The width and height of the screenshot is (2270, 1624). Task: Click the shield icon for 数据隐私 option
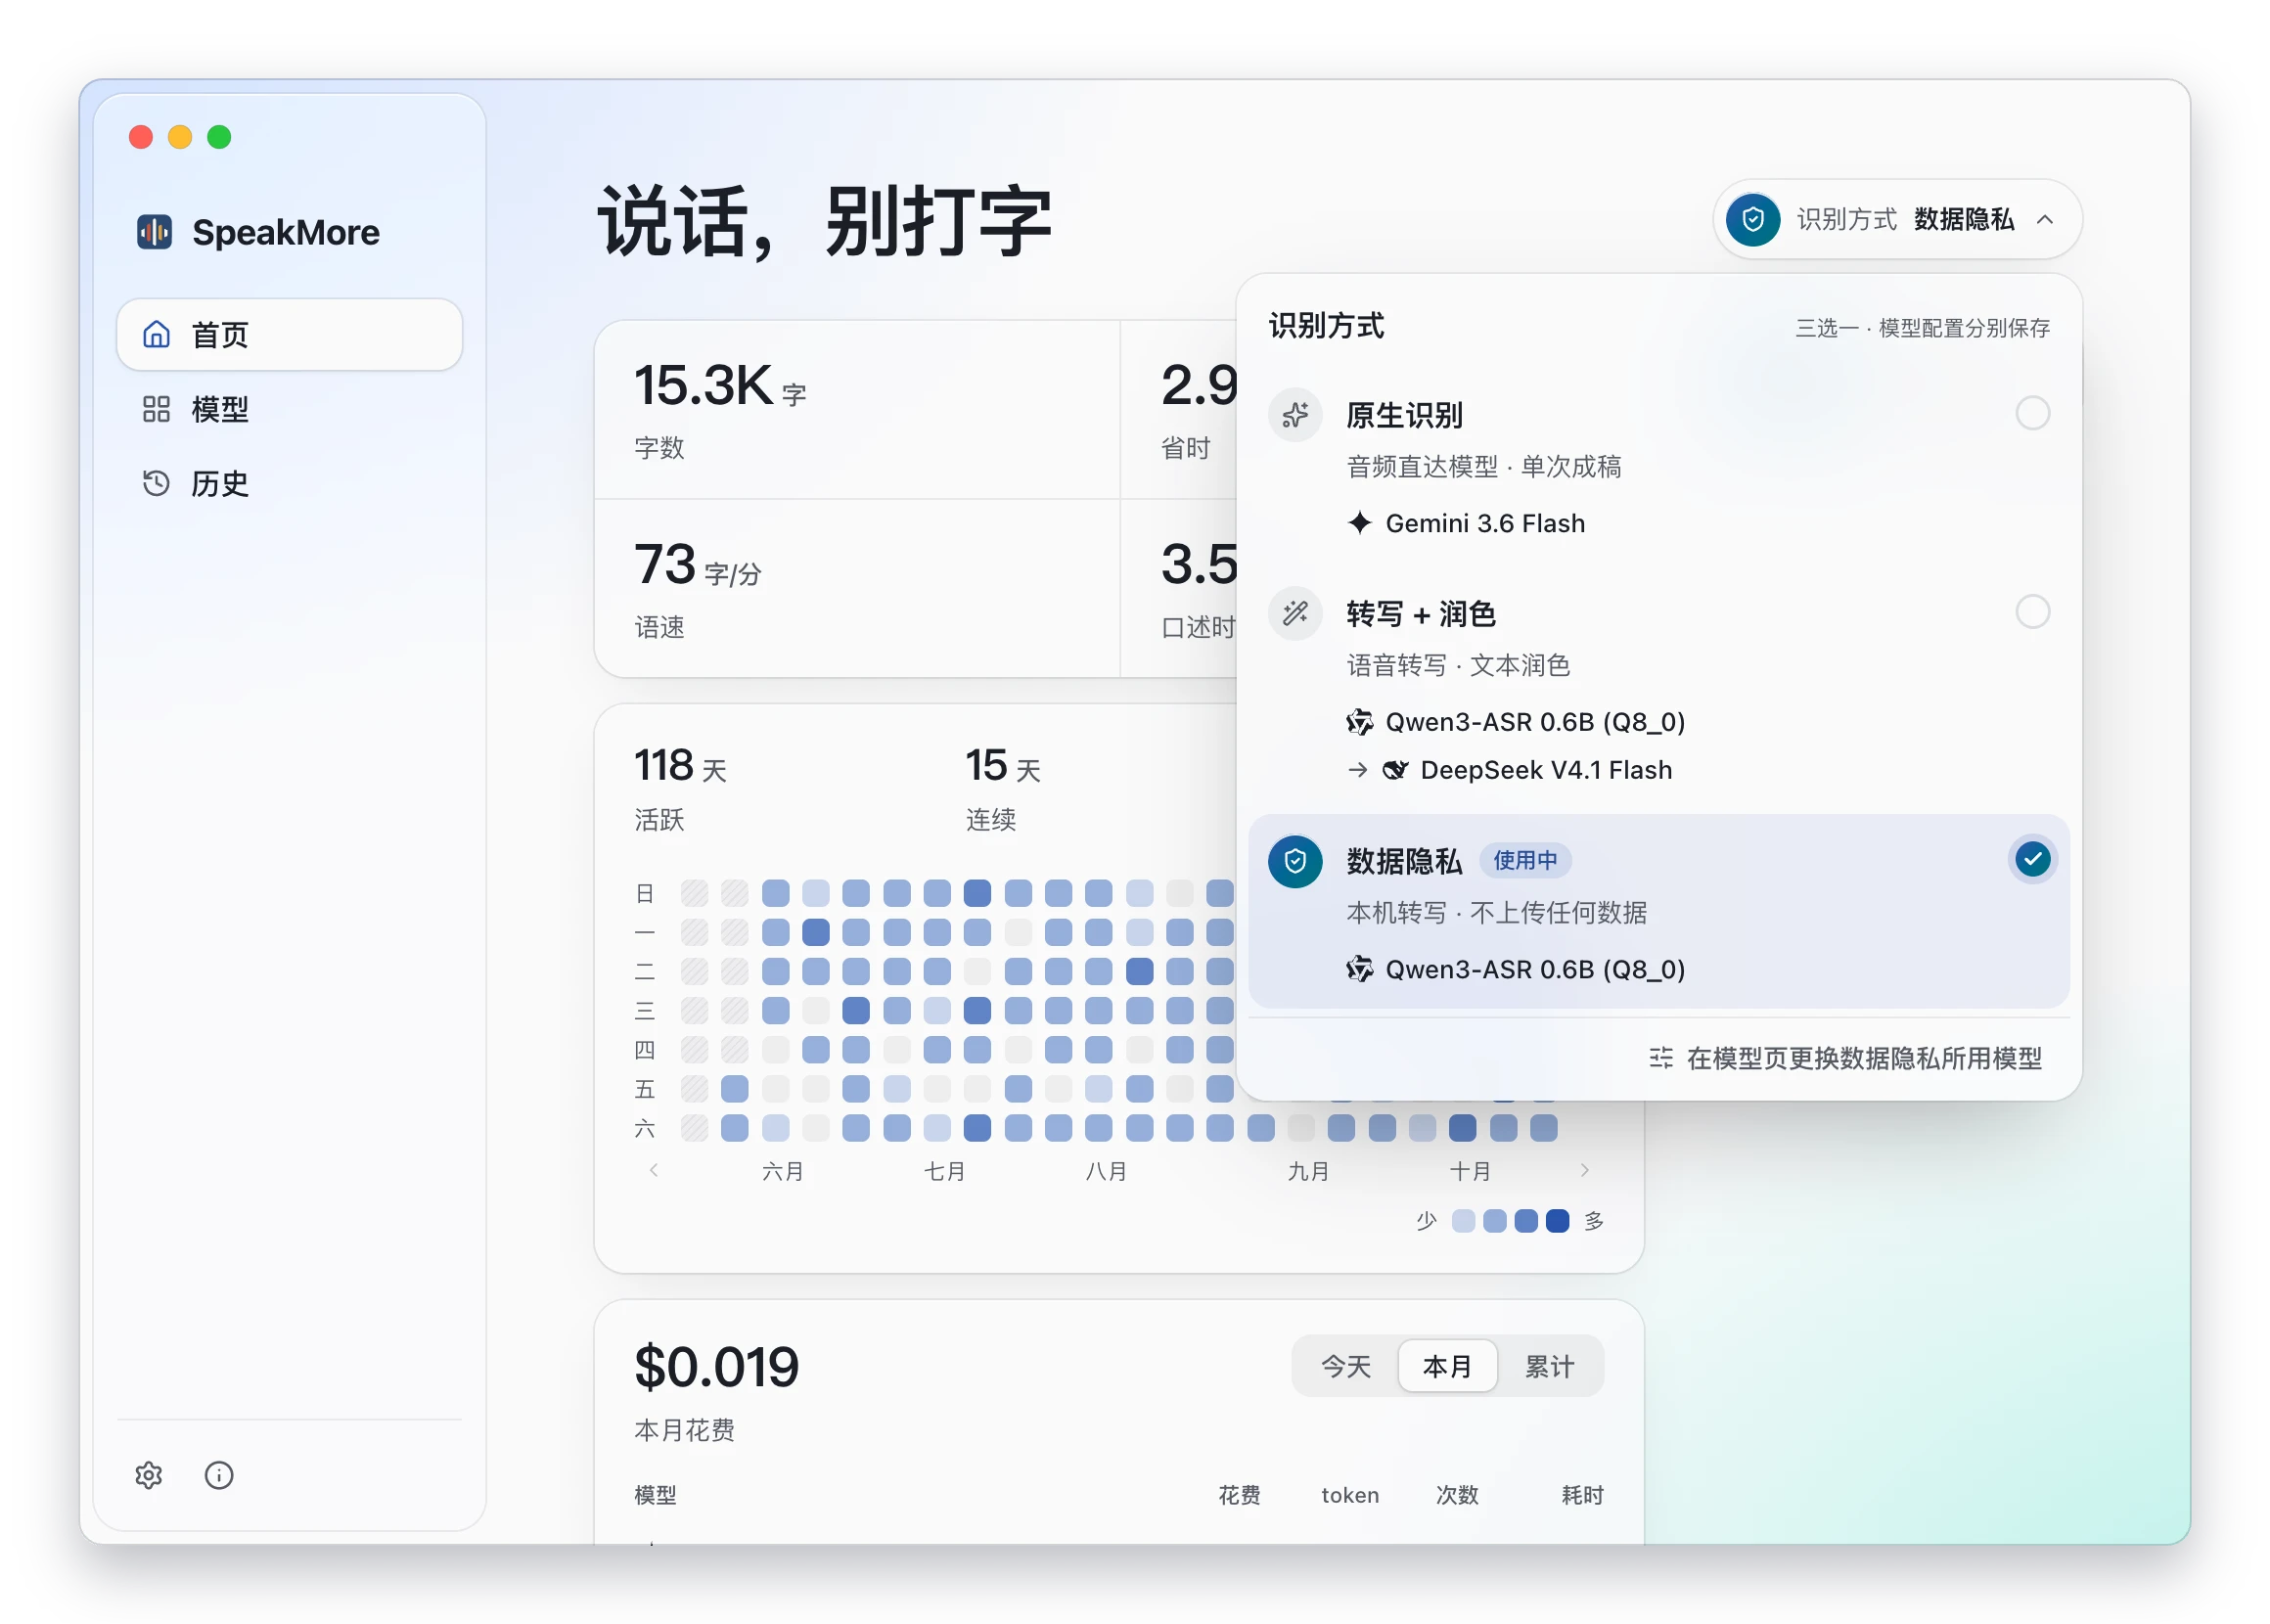pyautogui.click(x=1295, y=861)
